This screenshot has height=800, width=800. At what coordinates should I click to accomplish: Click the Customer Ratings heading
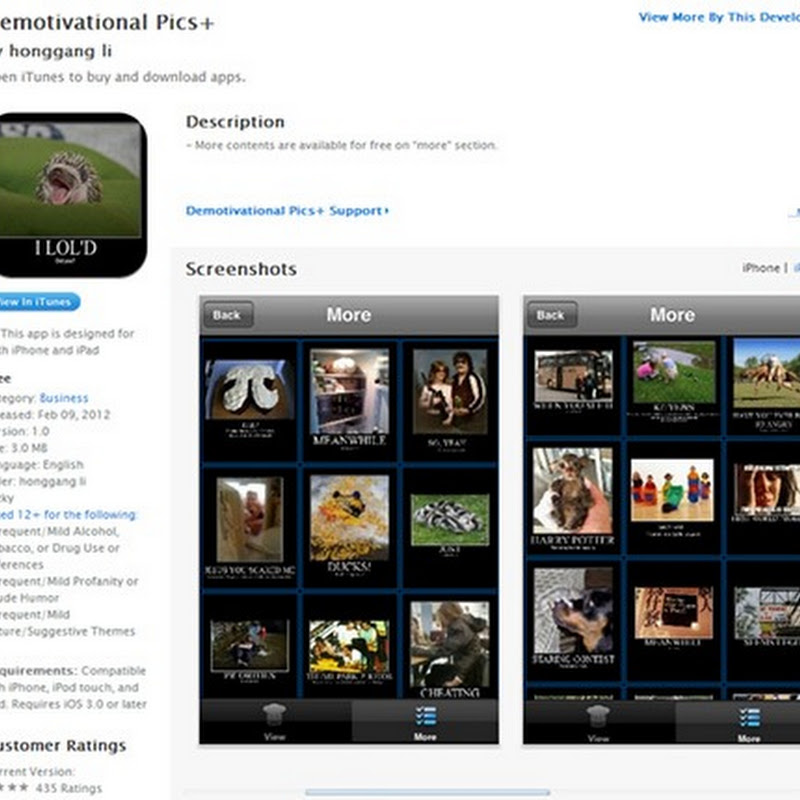coord(63,745)
